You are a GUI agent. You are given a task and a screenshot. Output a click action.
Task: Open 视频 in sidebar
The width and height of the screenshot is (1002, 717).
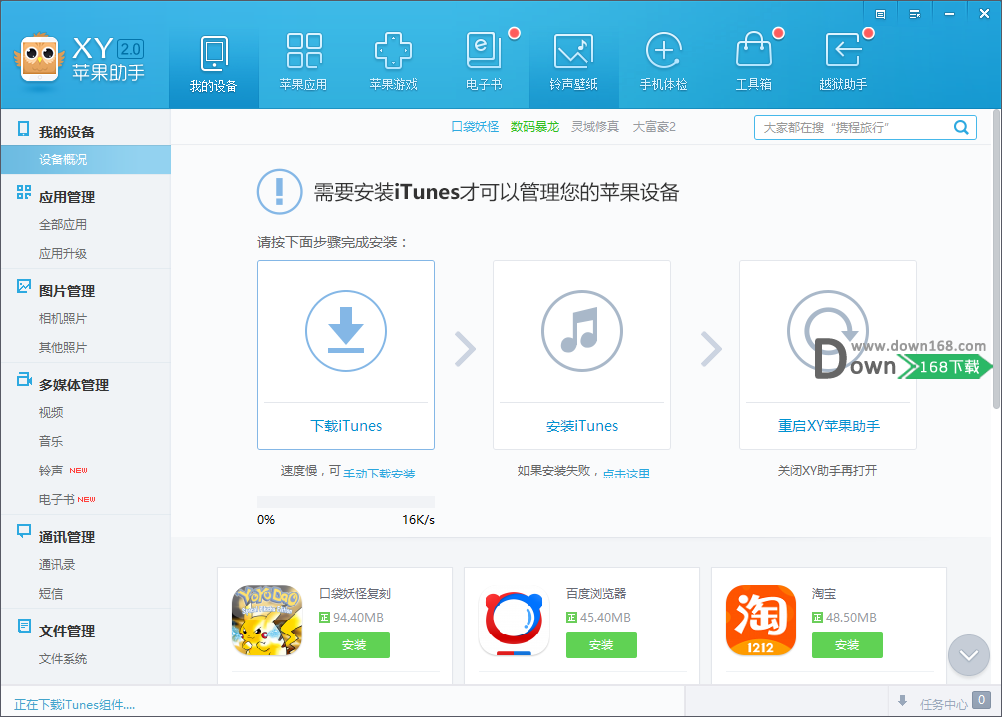click(x=51, y=412)
